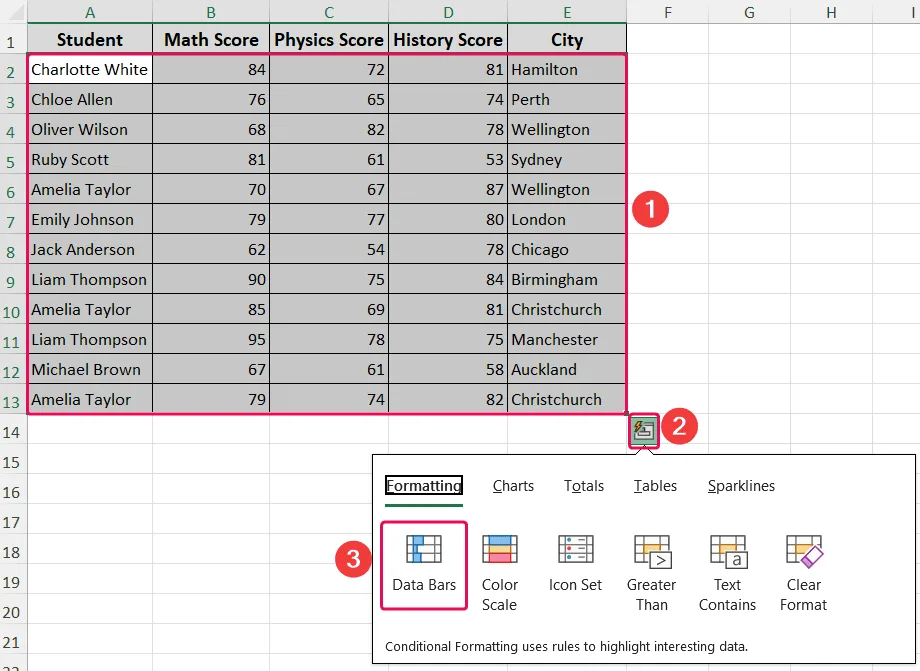The width and height of the screenshot is (920, 671).
Task: Select column E header
Action: [x=567, y=12]
